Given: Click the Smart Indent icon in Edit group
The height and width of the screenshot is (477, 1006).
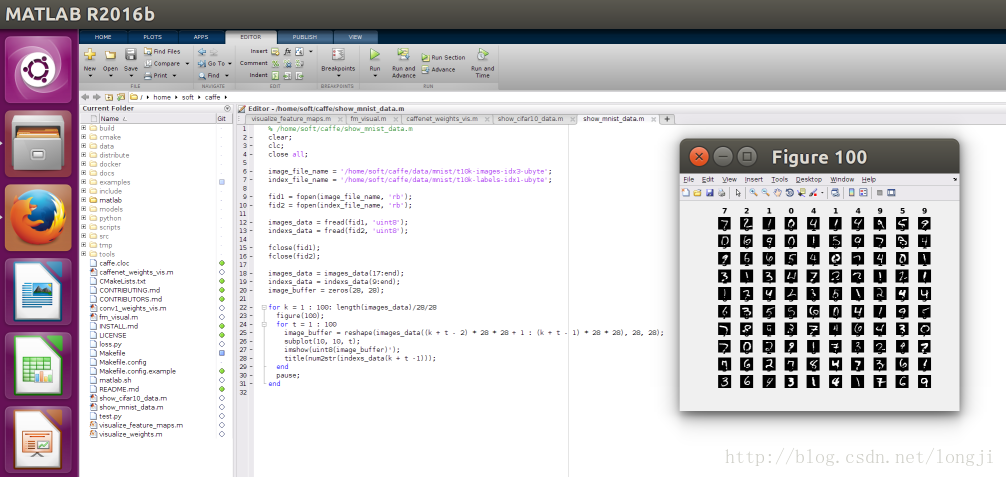Looking at the screenshot, I should [x=275, y=76].
